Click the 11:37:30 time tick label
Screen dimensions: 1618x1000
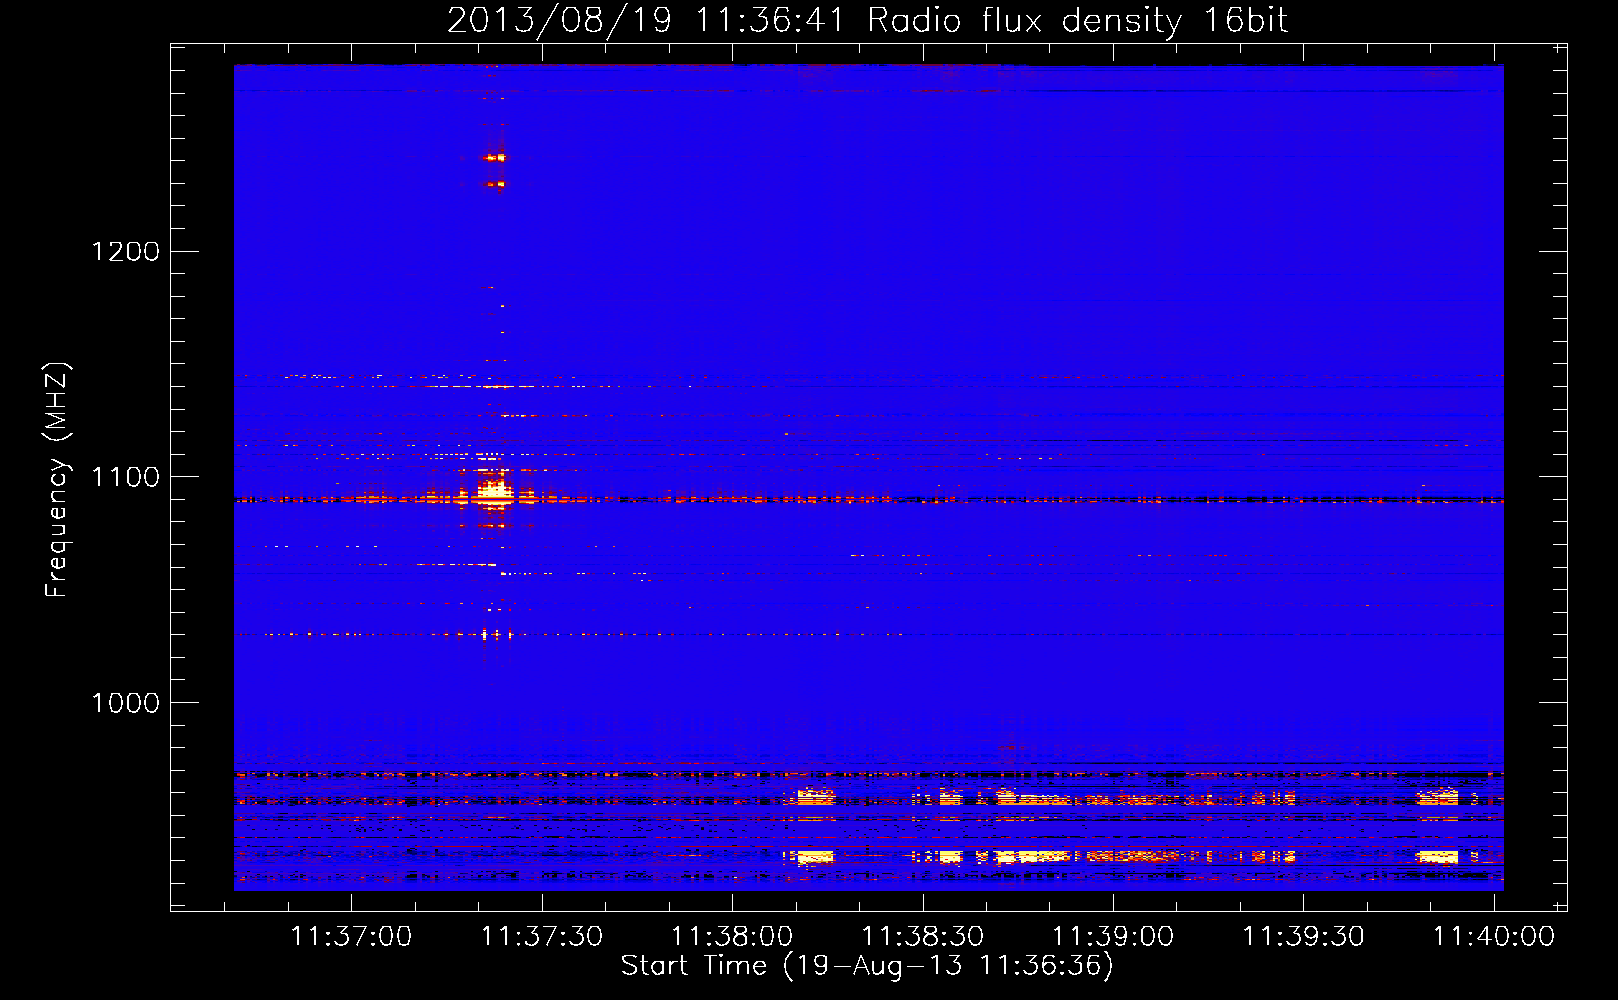[x=542, y=936]
